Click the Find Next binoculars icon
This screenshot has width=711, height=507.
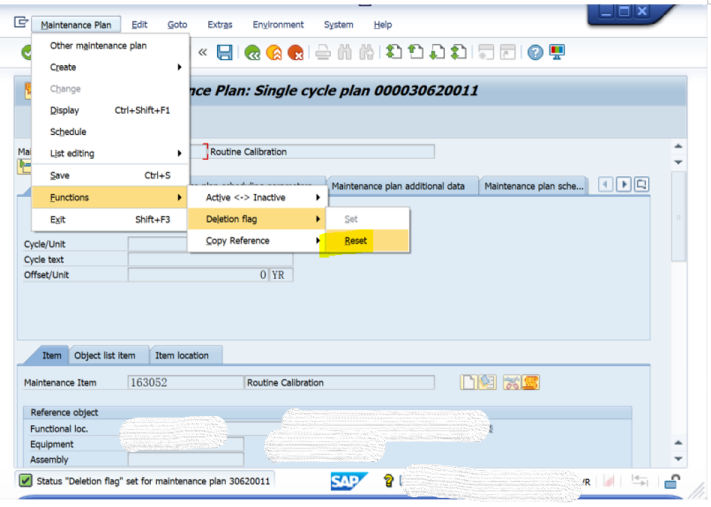(366, 53)
